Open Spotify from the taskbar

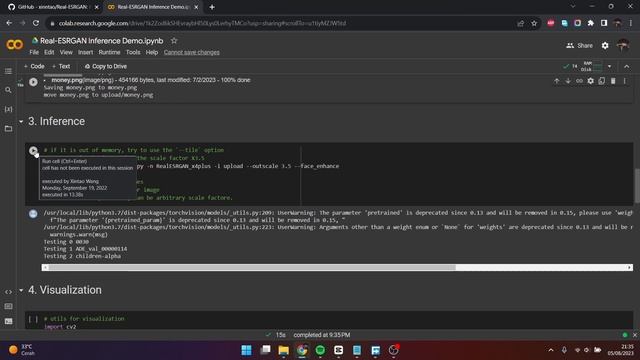[x=320, y=350]
